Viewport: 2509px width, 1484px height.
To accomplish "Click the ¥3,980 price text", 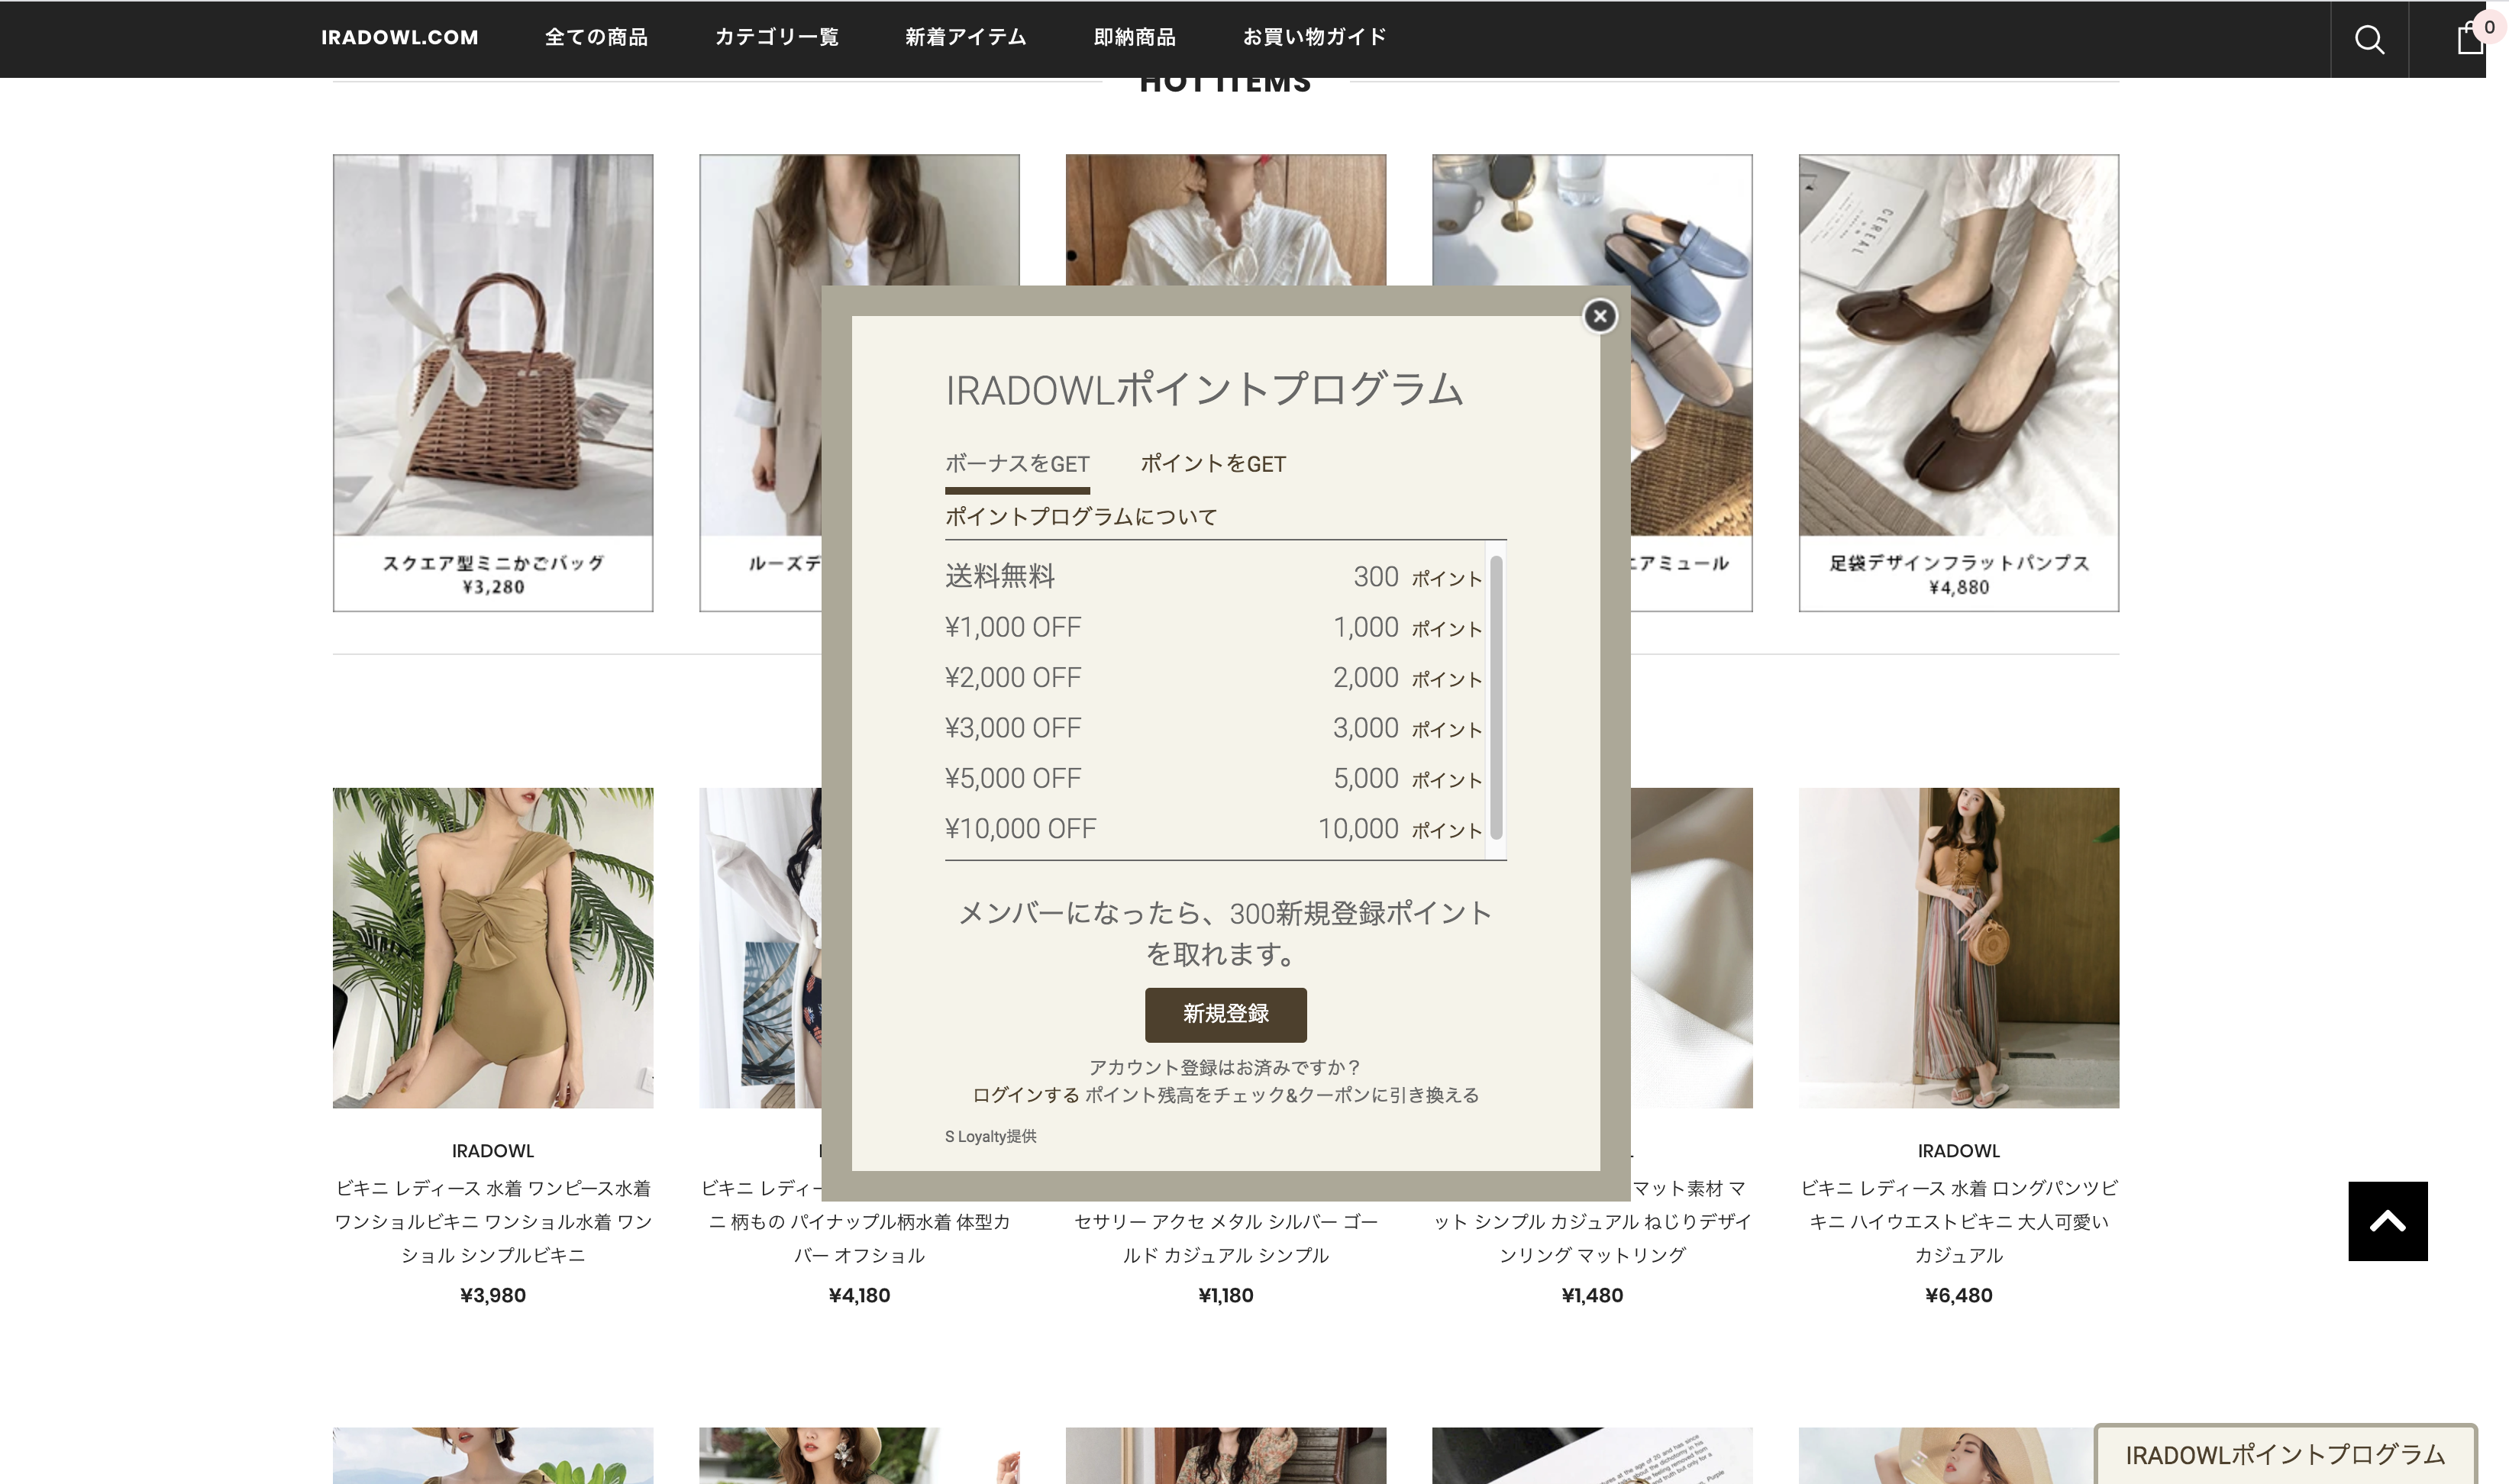I will [x=493, y=1295].
